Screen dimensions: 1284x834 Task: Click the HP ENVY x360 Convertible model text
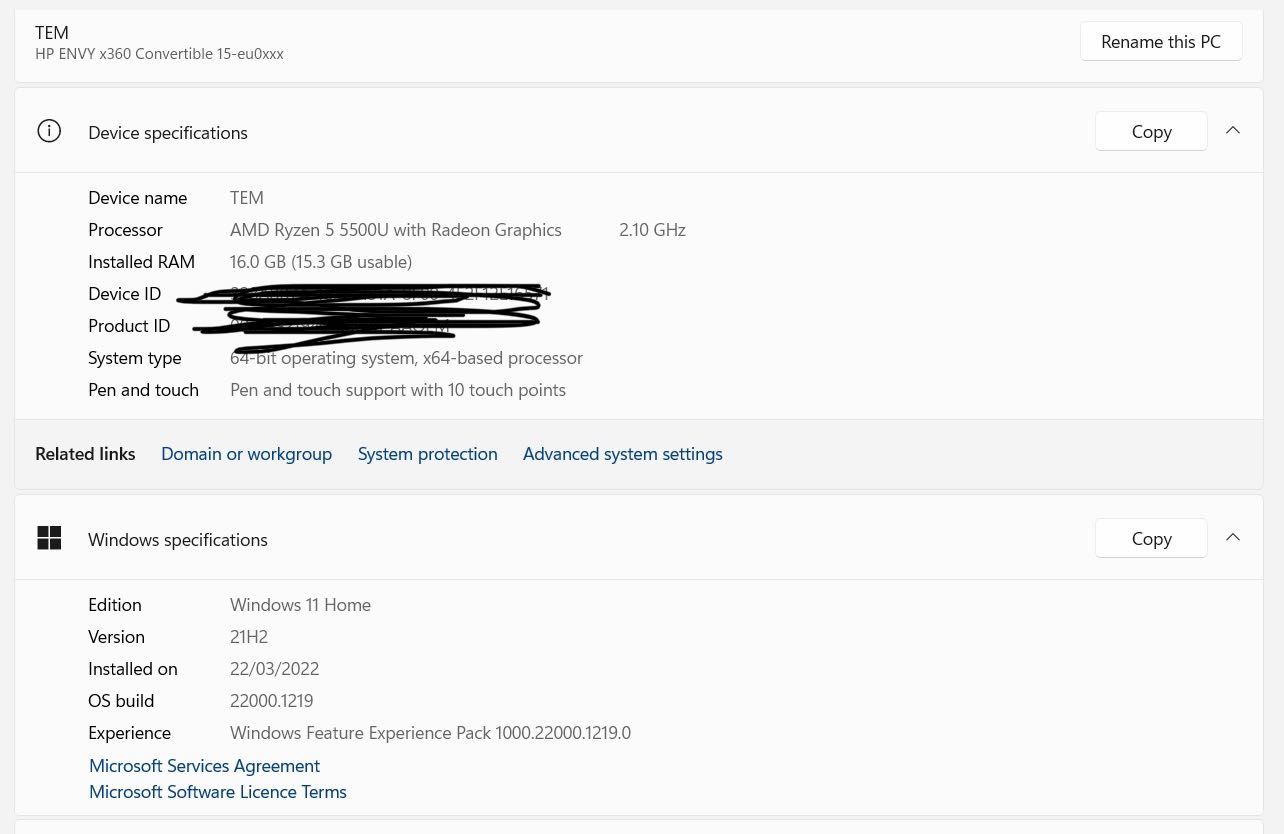point(159,54)
